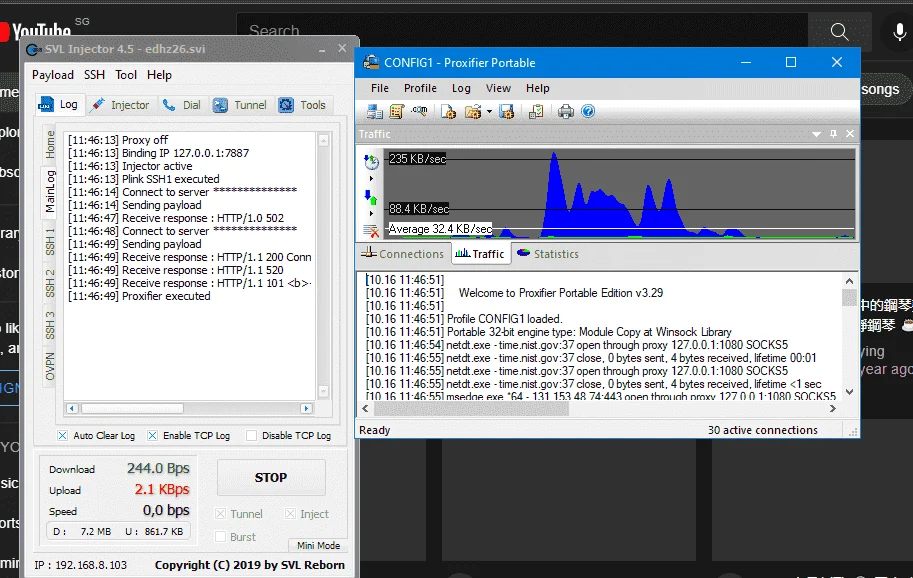Click 'Proxifier executed' line in SVL log
The image size is (913, 578).
coord(166,296)
